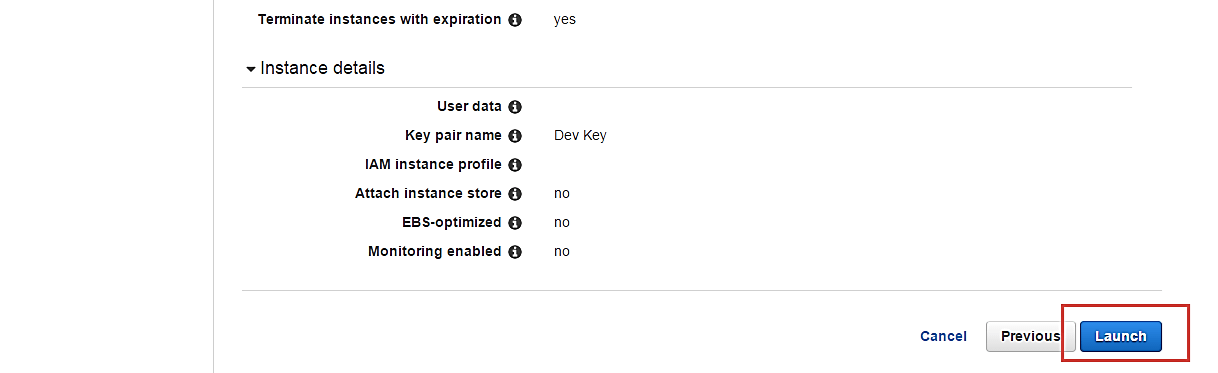Click the Monitoring enabled info icon
Screen dimensions: 1218x373
coord(515,252)
